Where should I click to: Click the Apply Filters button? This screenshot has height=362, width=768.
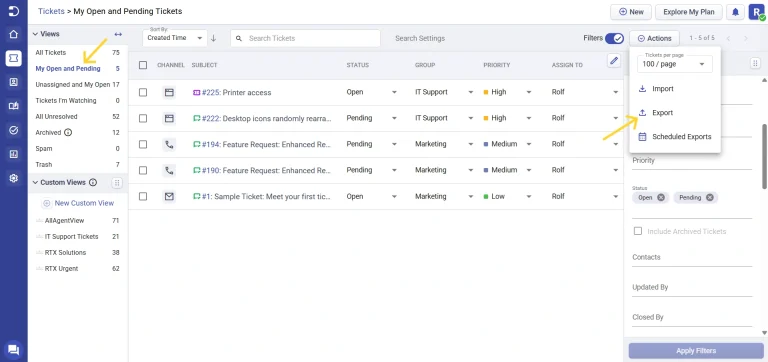[696, 351]
